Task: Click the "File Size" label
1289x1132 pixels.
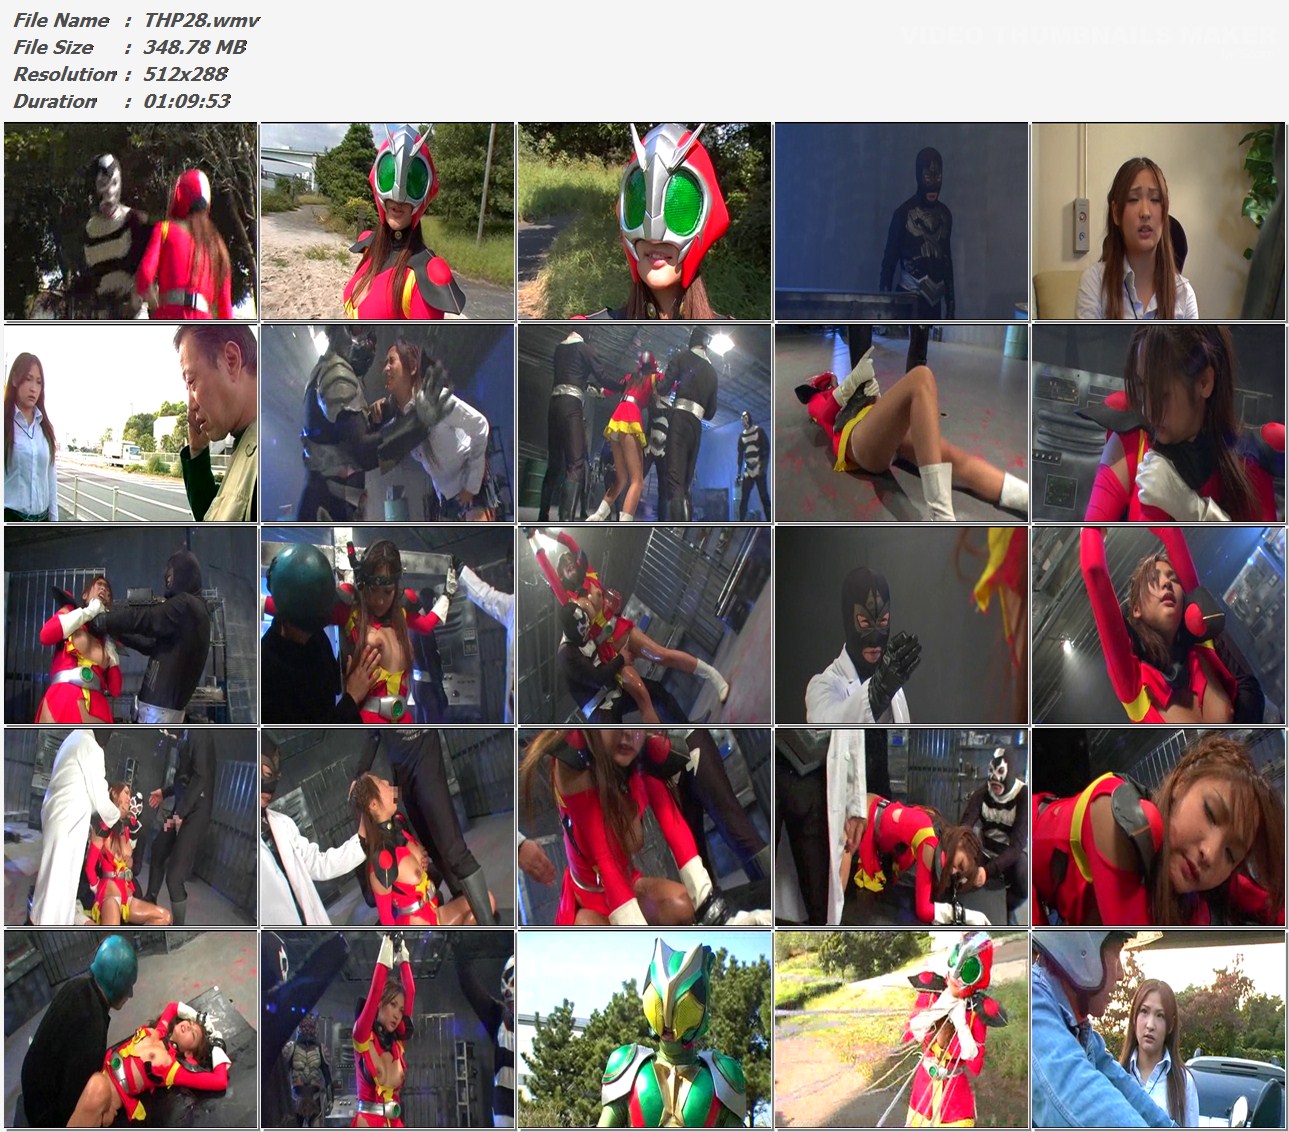Action: coord(53,47)
